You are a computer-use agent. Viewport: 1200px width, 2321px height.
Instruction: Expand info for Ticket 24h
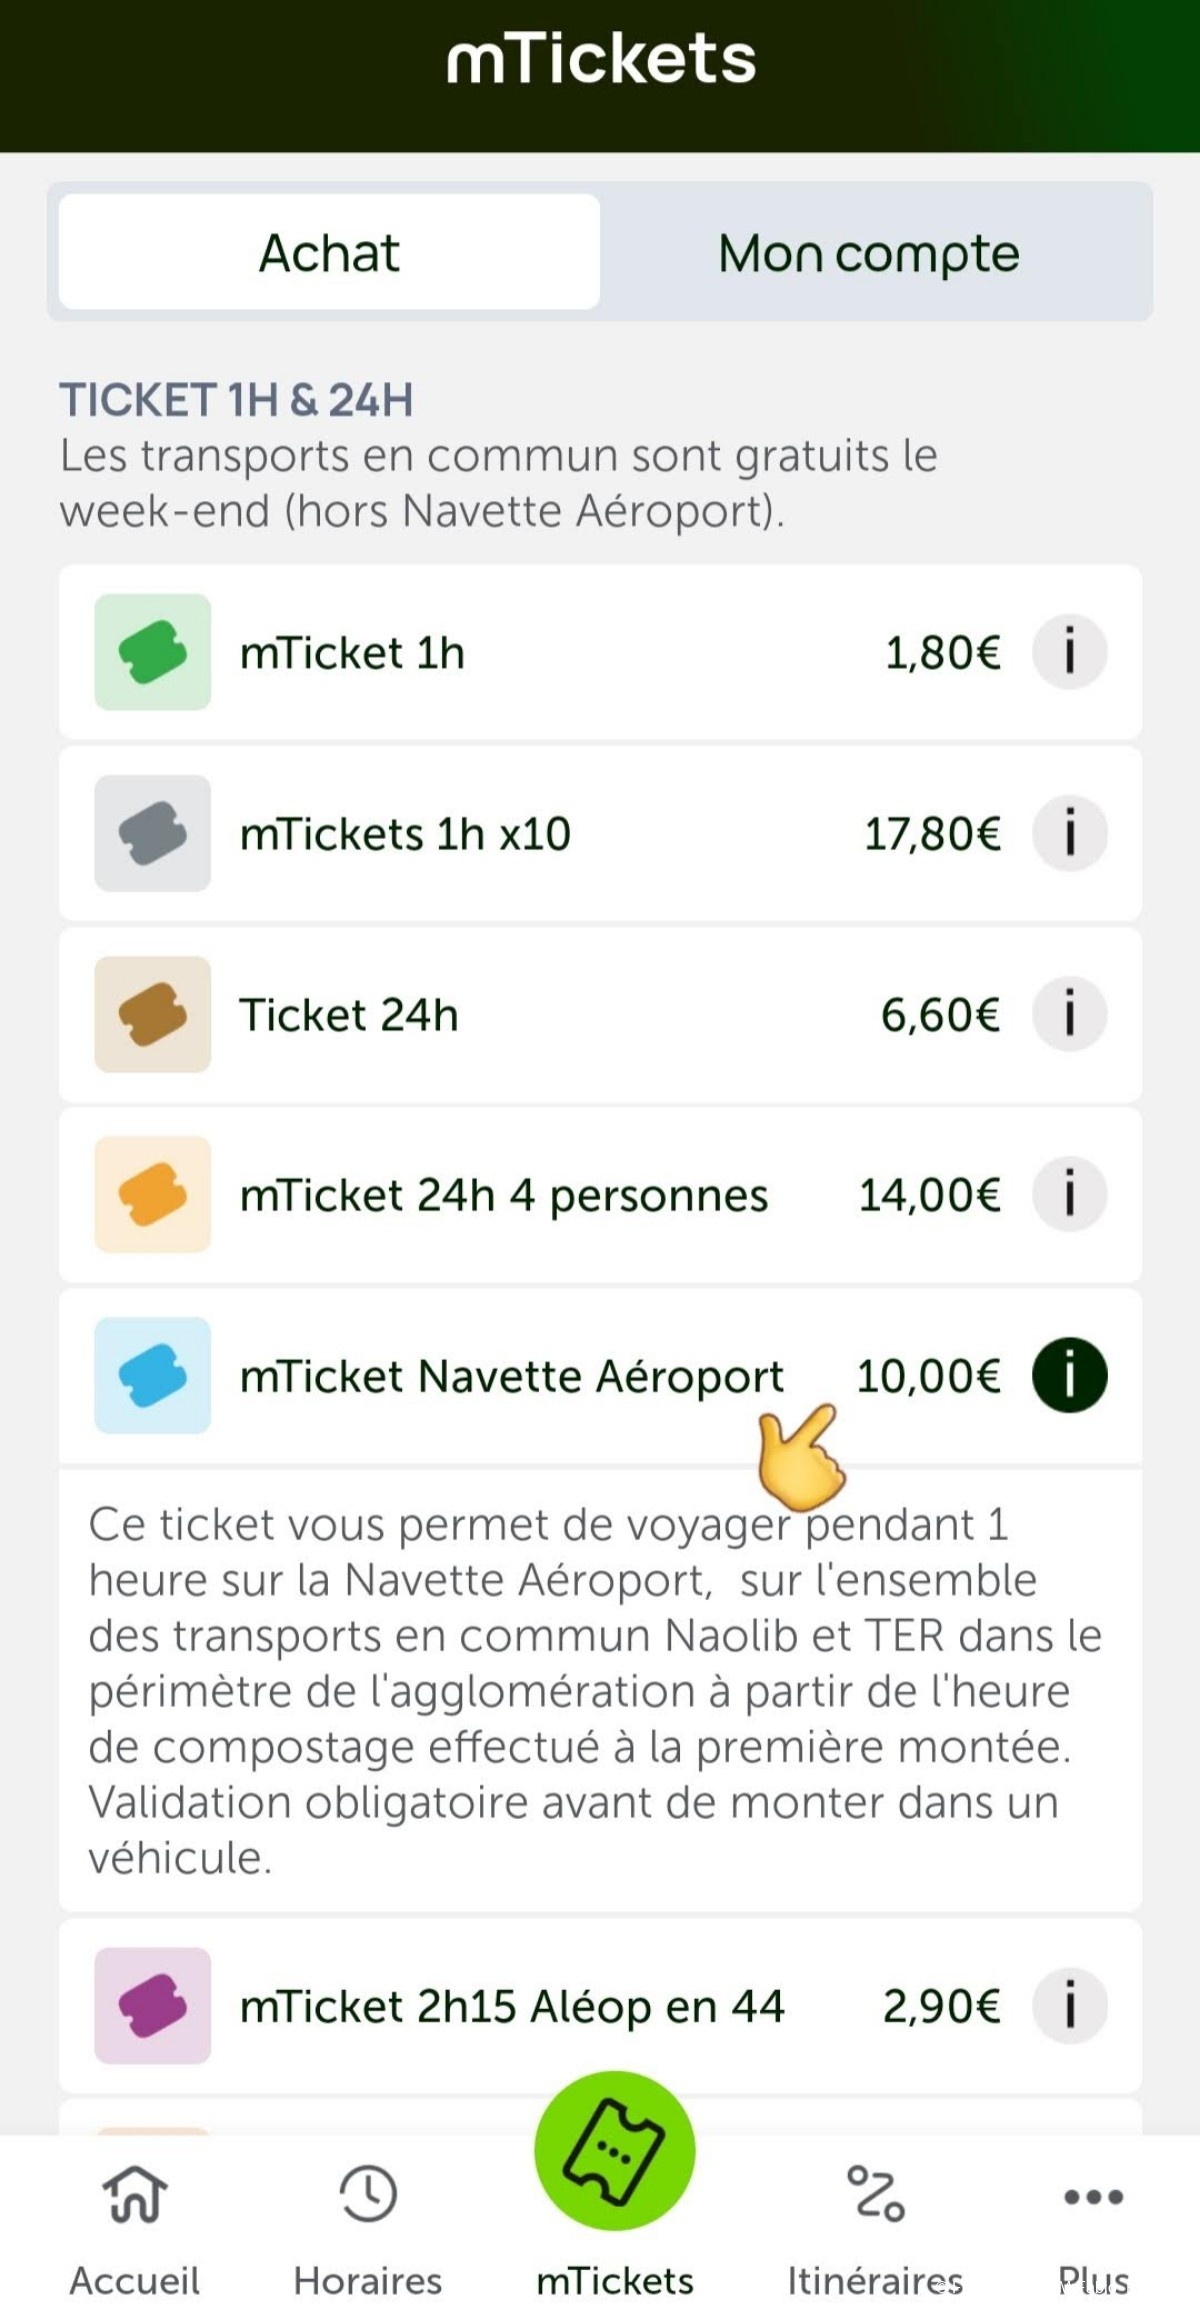[x=1069, y=1014]
